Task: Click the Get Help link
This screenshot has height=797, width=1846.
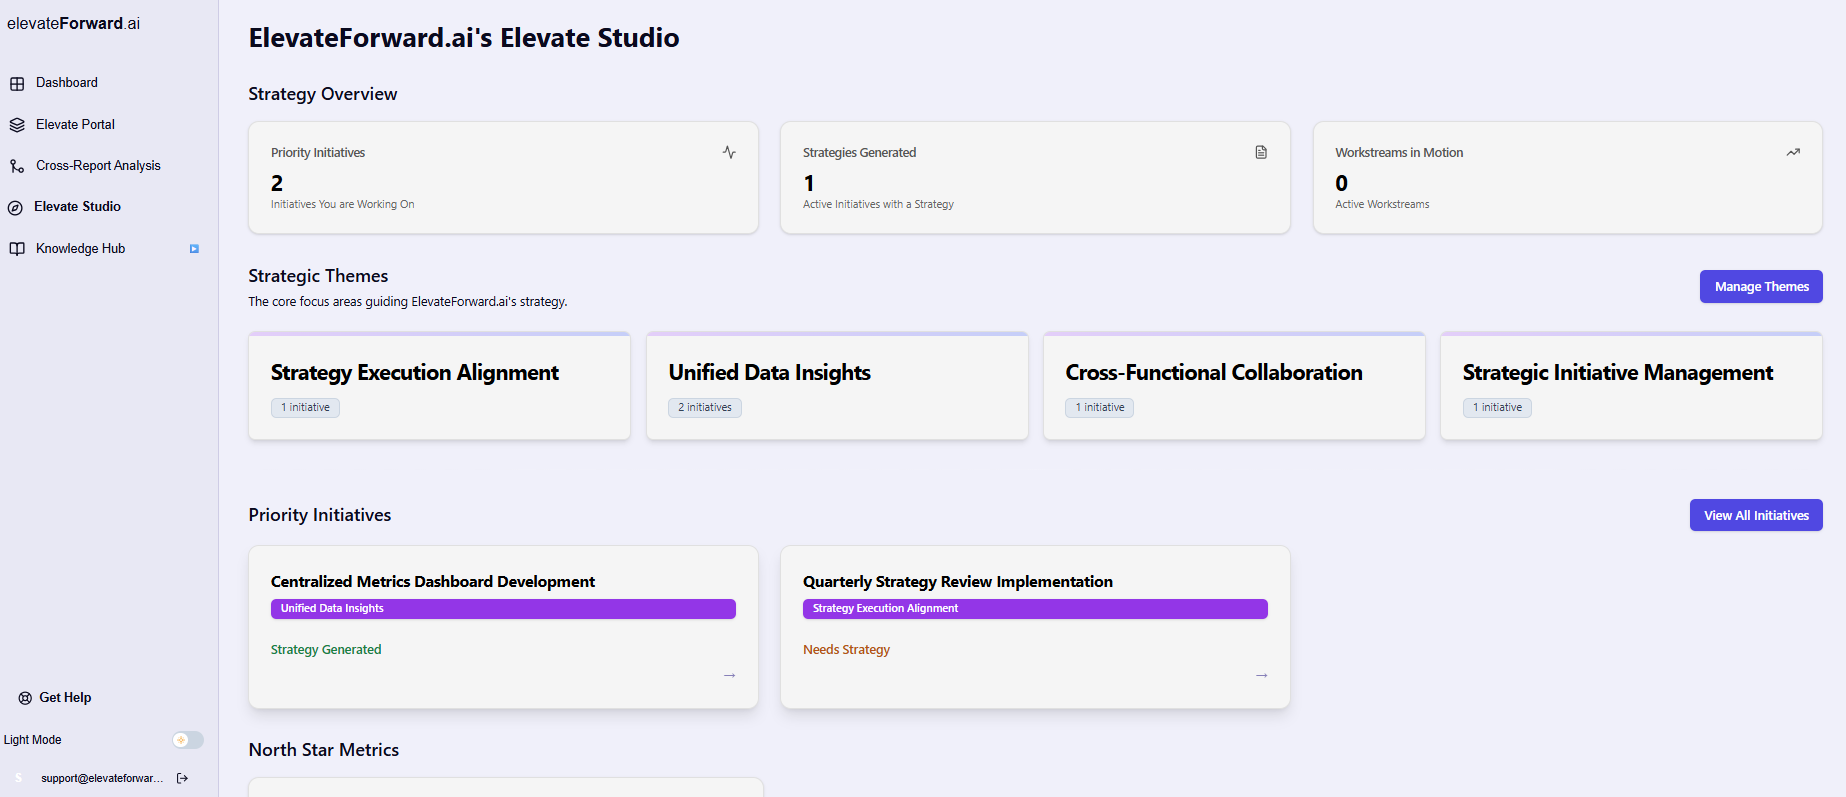Action: pyautogui.click(x=65, y=698)
